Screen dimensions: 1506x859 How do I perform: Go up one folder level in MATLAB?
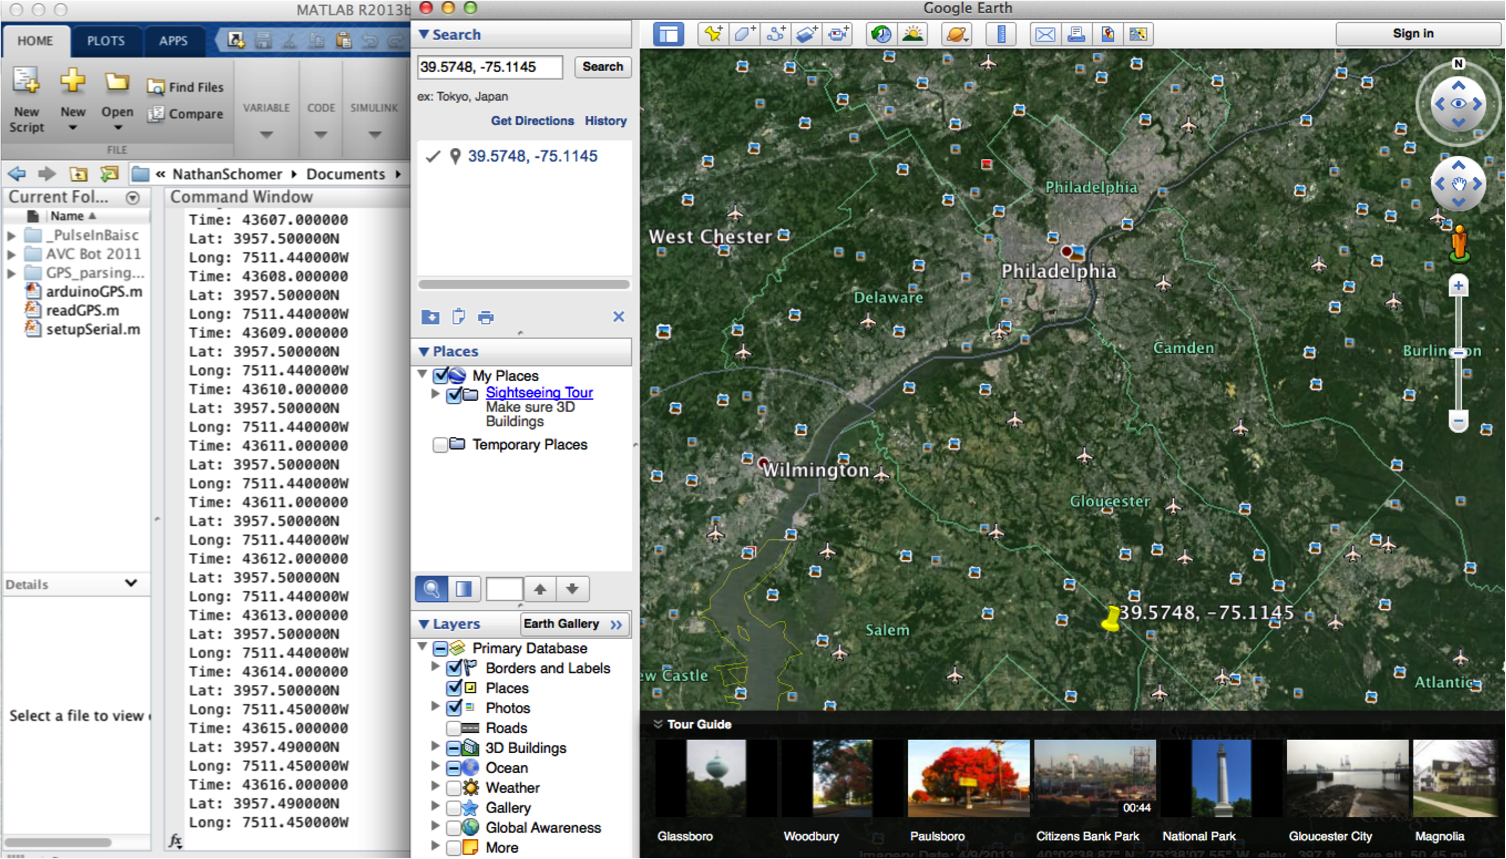[x=78, y=174]
